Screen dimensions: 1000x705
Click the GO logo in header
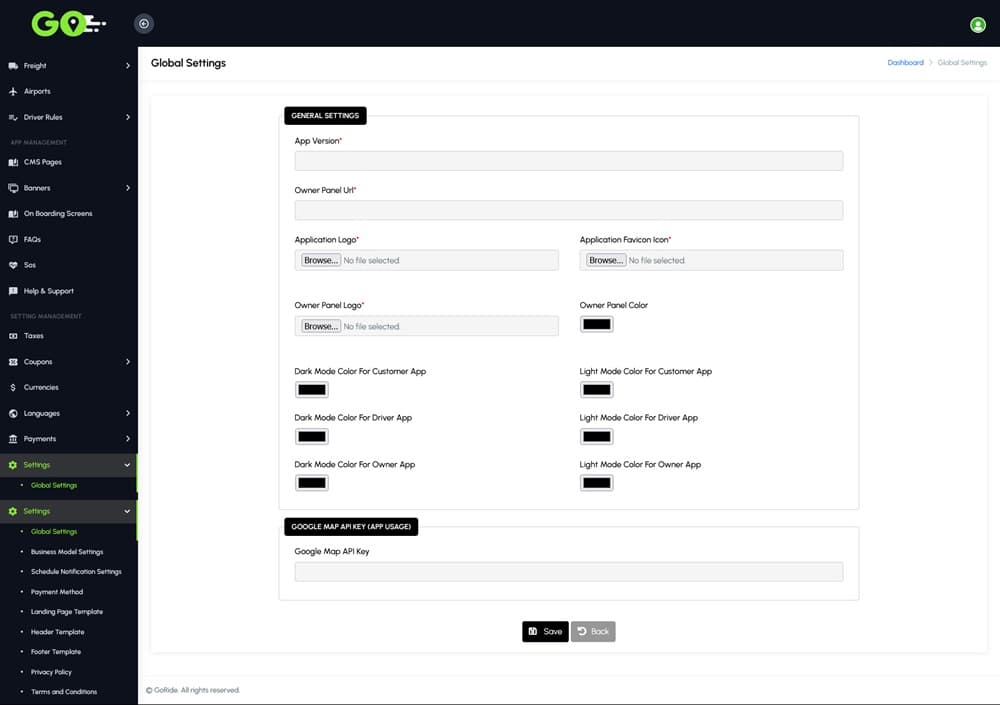tap(67, 23)
